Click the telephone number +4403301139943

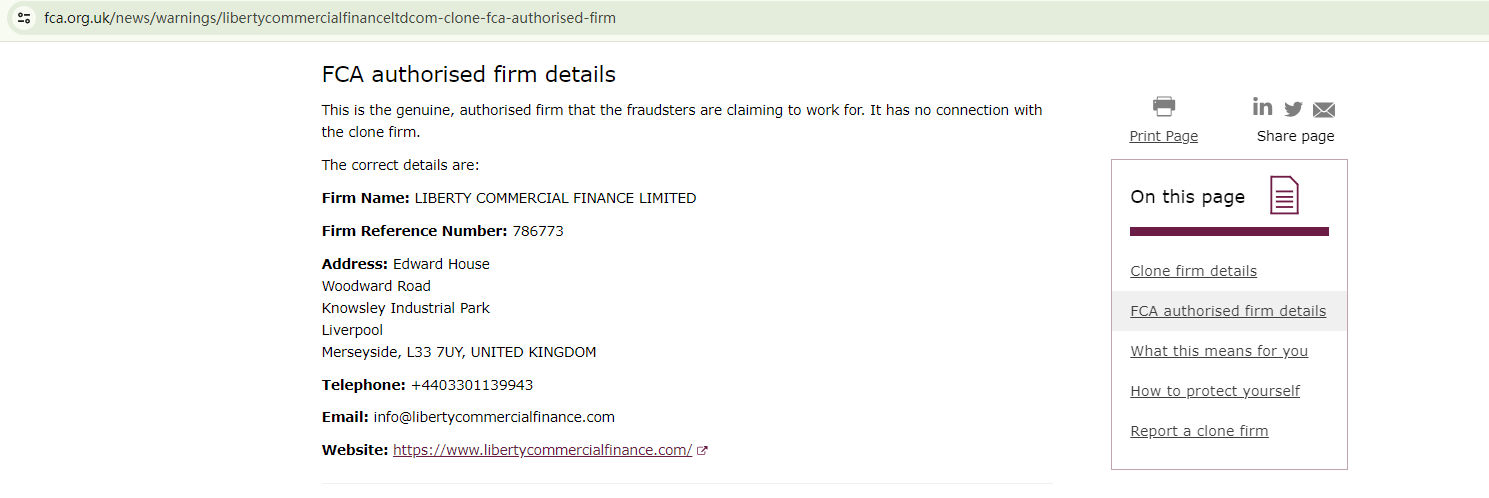[471, 385]
